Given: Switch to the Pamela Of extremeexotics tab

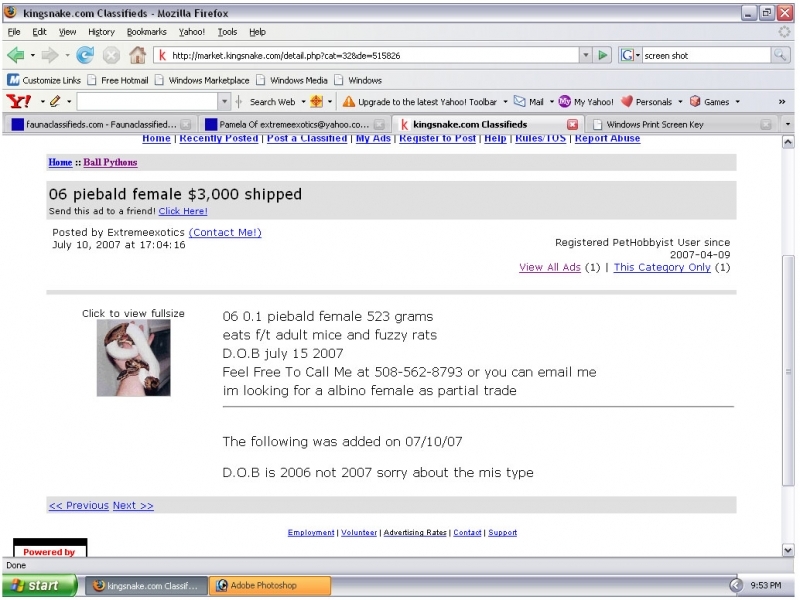Looking at the screenshot, I should (x=294, y=124).
